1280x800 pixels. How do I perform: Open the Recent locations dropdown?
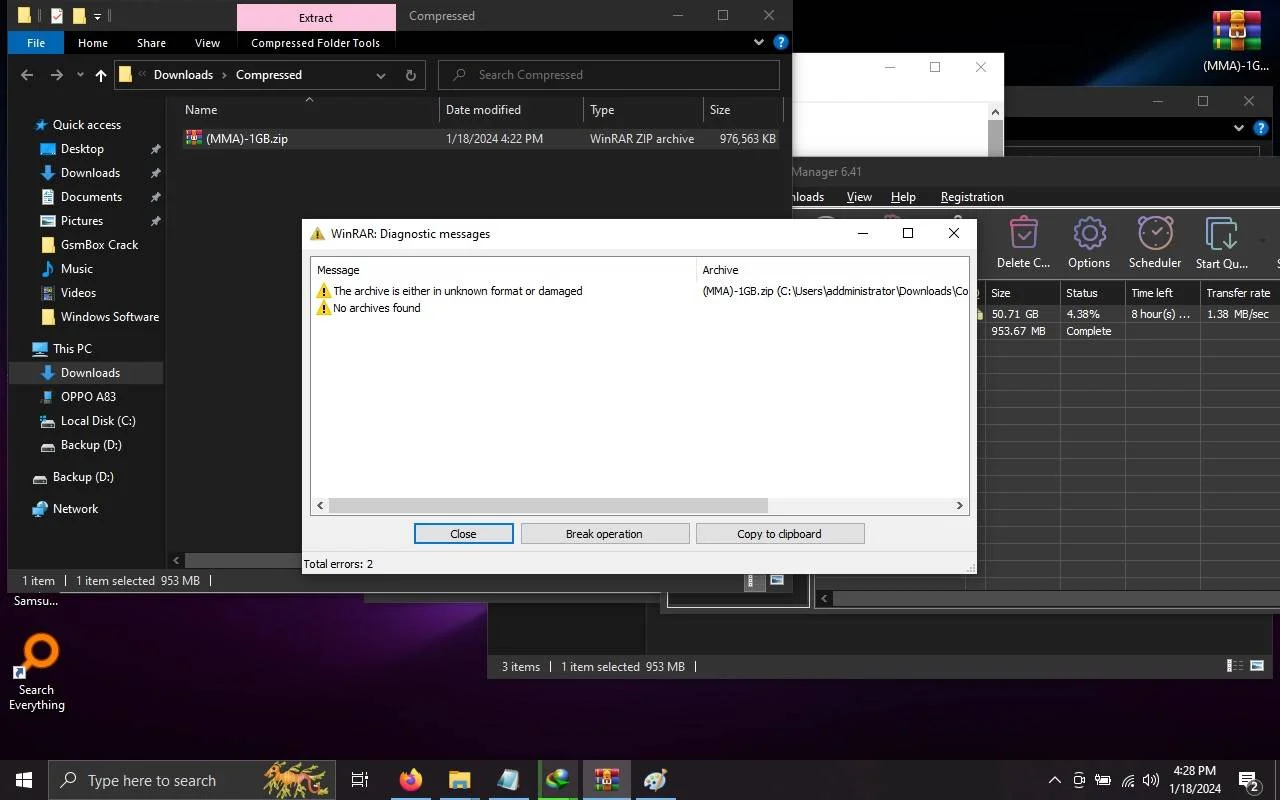80,75
